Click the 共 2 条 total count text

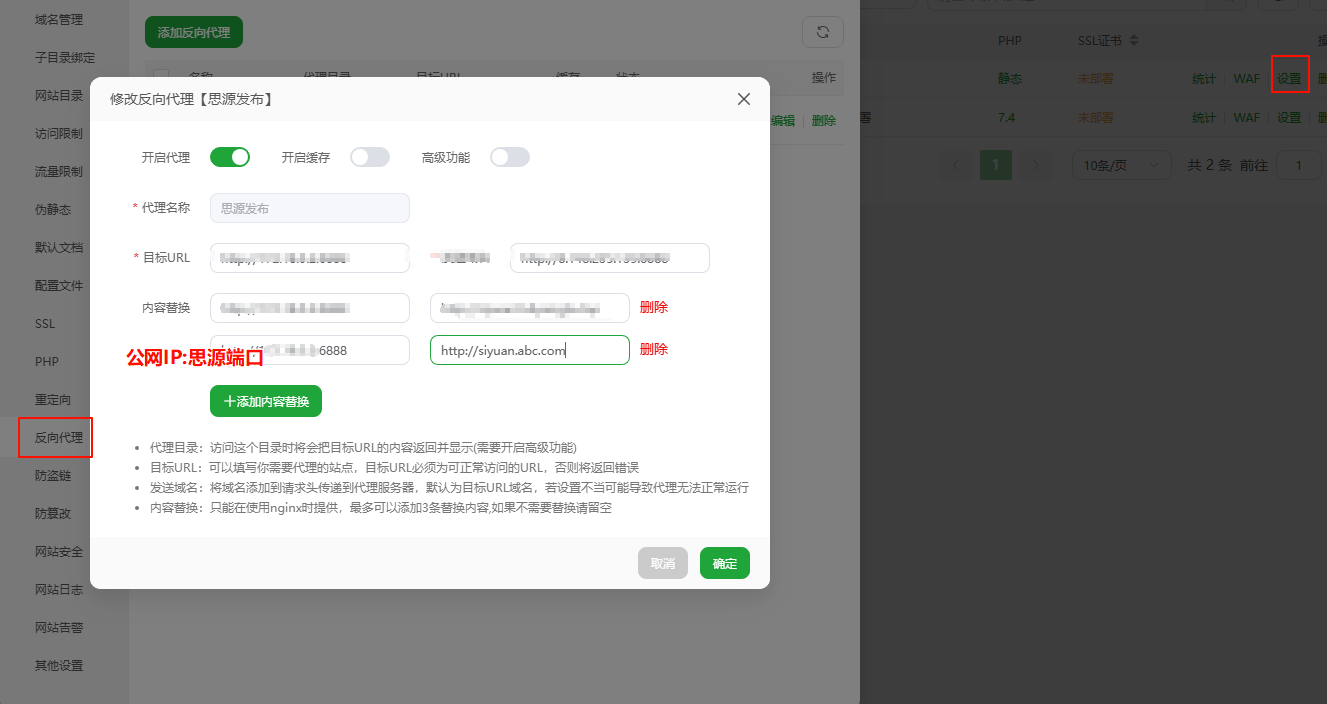click(1210, 165)
